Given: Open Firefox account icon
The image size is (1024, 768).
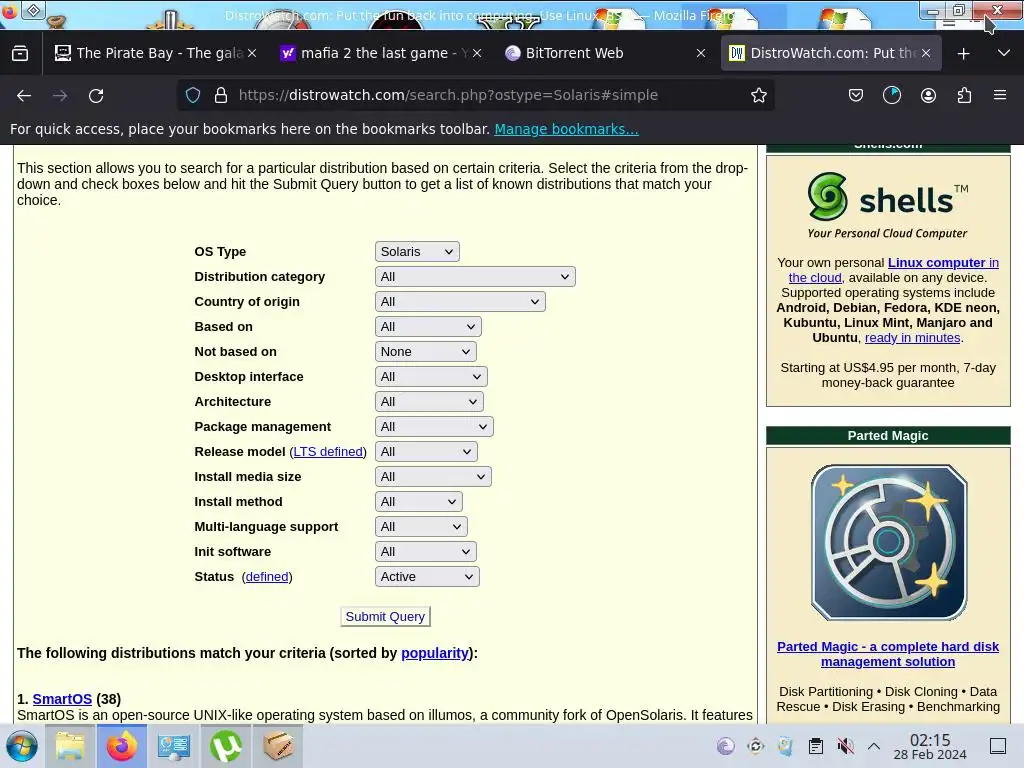Looking at the screenshot, I should [928, 95].
